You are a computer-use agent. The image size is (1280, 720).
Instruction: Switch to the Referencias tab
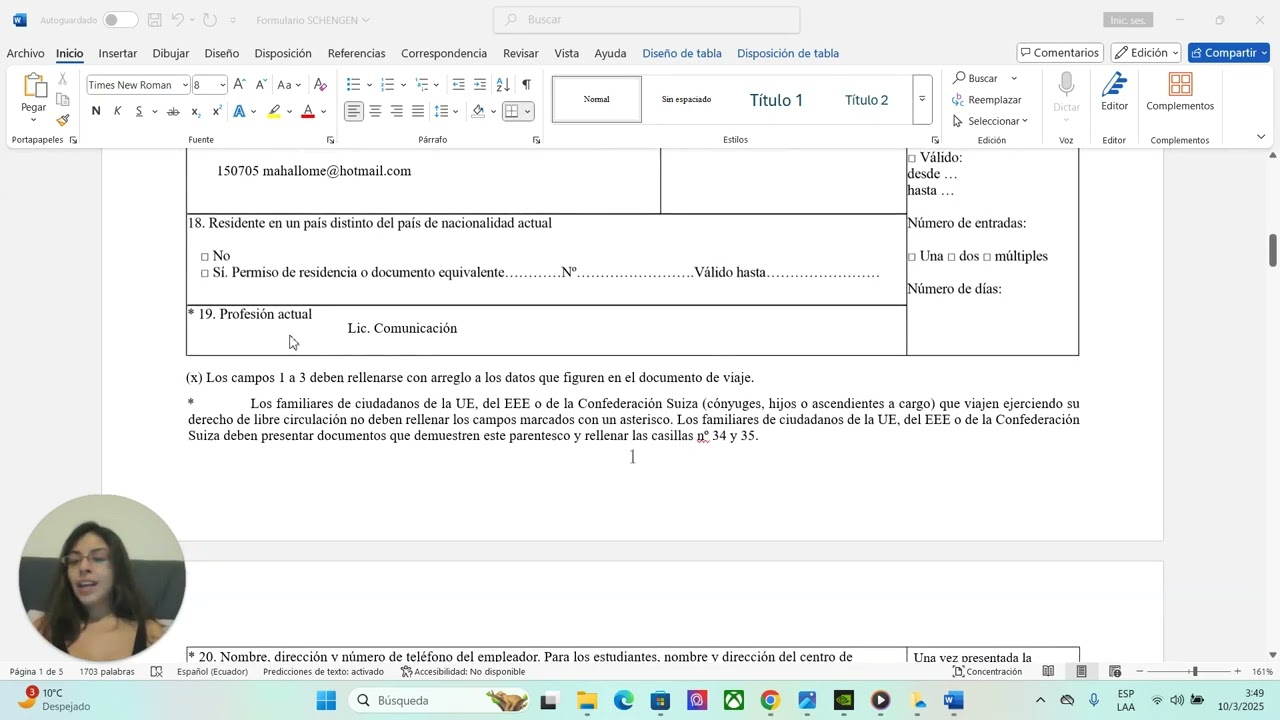[x=356, y=53]
